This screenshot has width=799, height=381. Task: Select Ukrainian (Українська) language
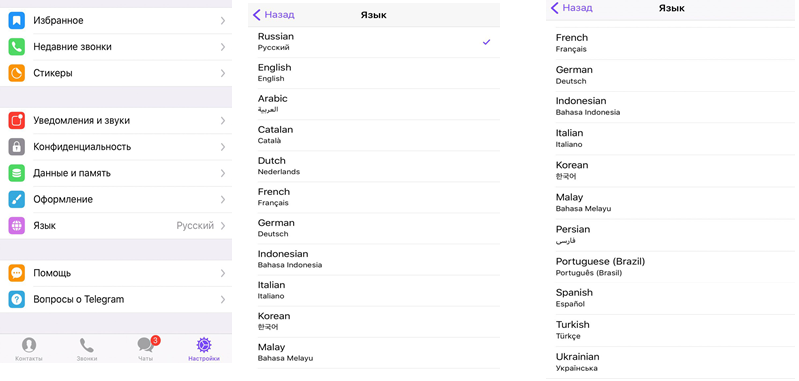pos(672,362)
